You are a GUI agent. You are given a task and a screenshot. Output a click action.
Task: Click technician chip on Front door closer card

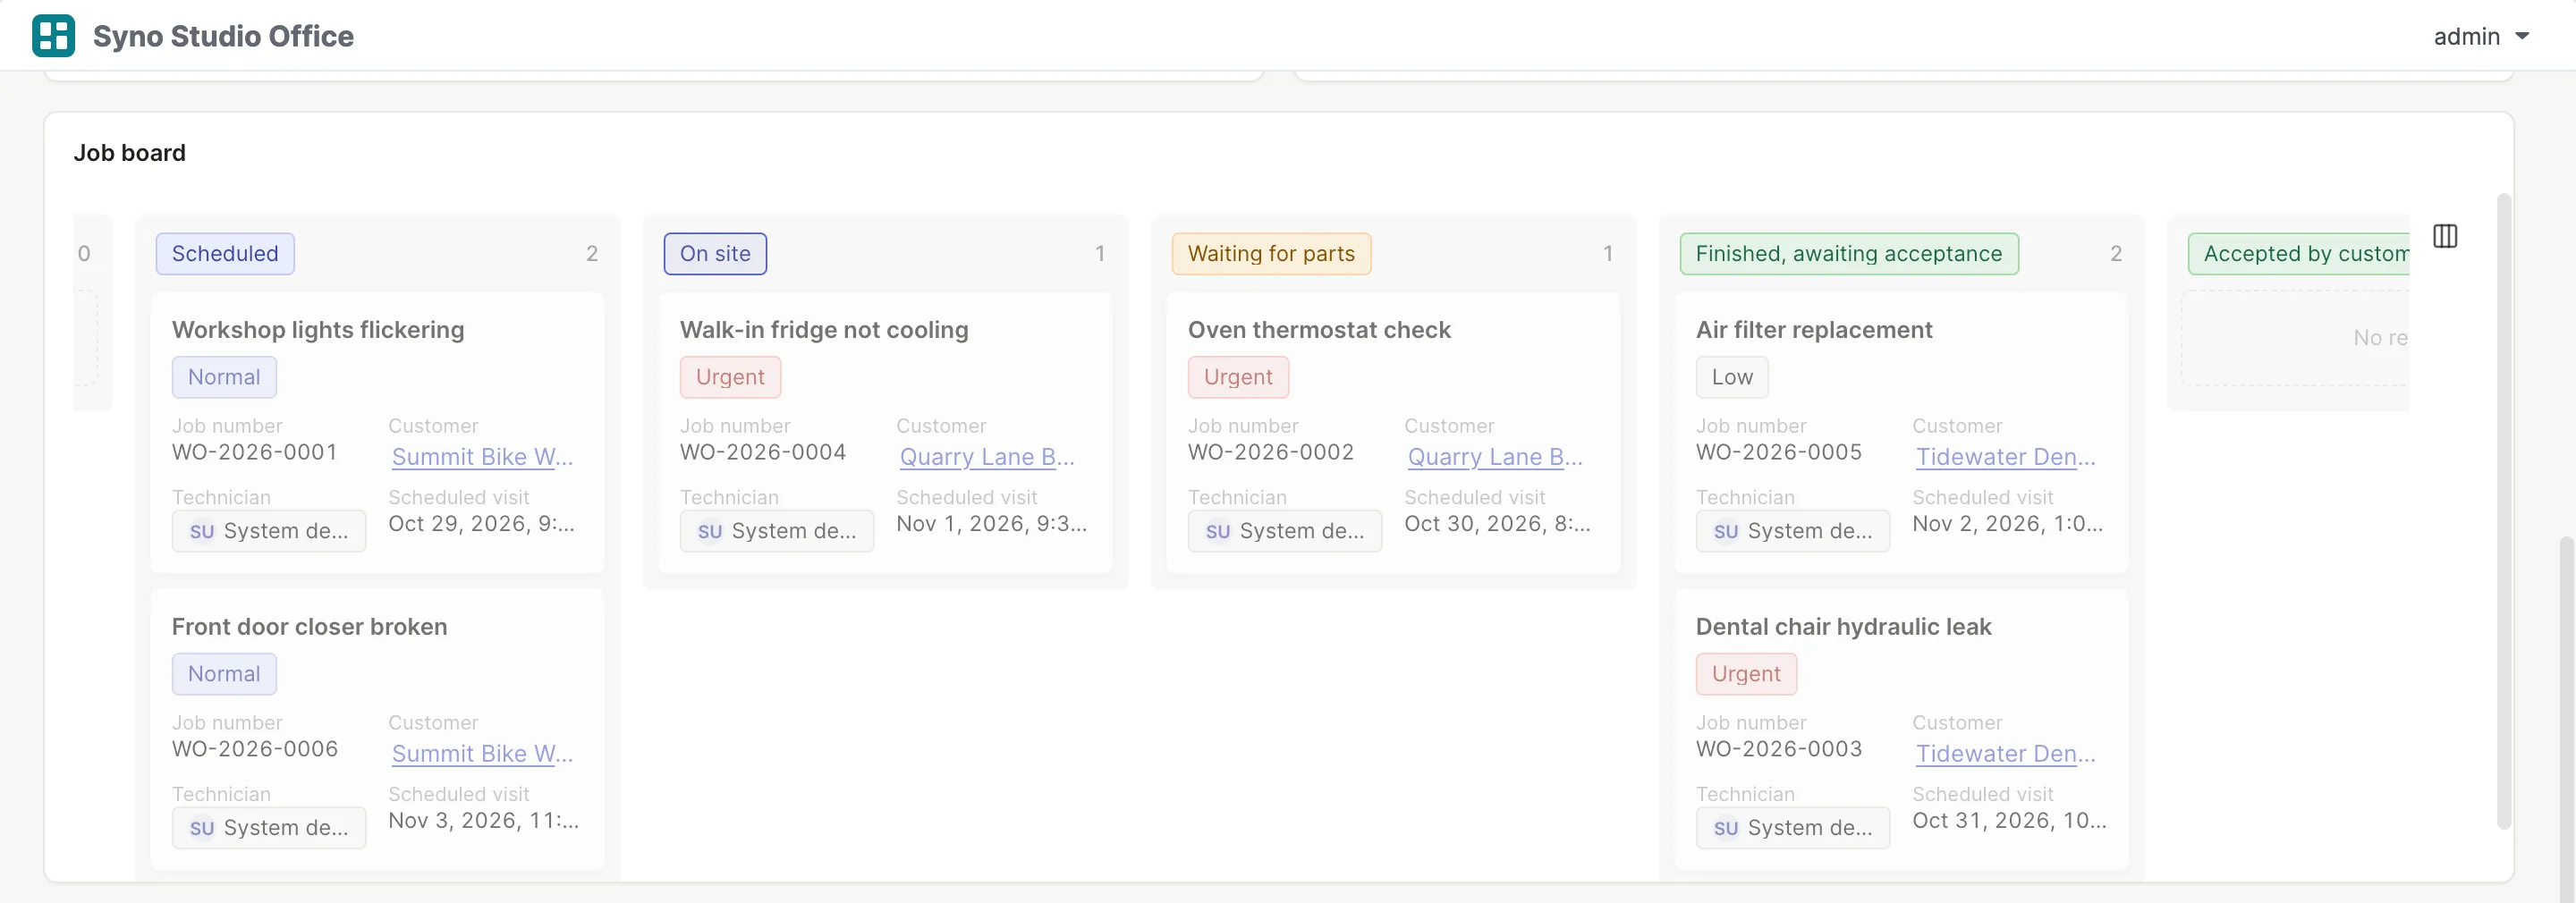click(269, 828)
